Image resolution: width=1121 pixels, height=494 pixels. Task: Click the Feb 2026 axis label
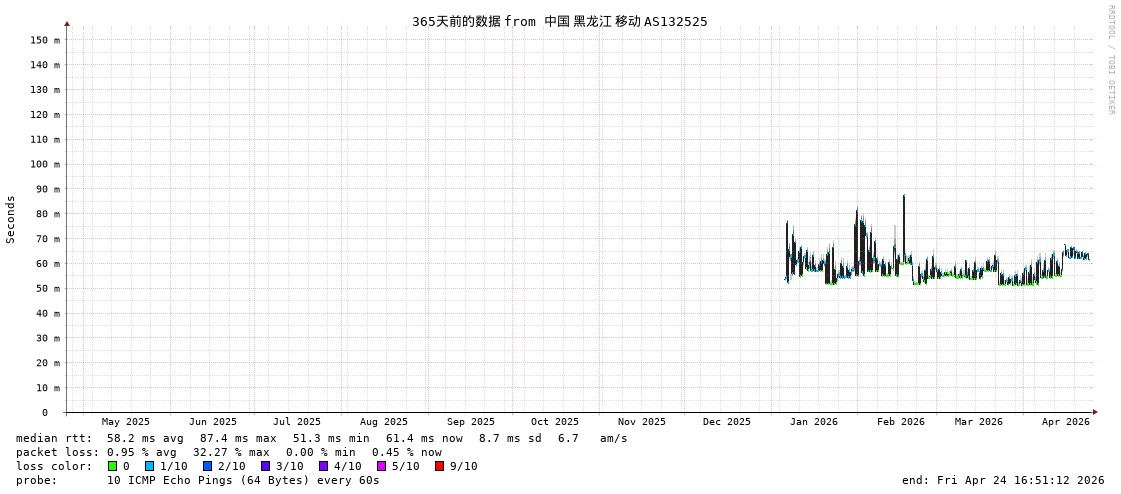(901, 422)
